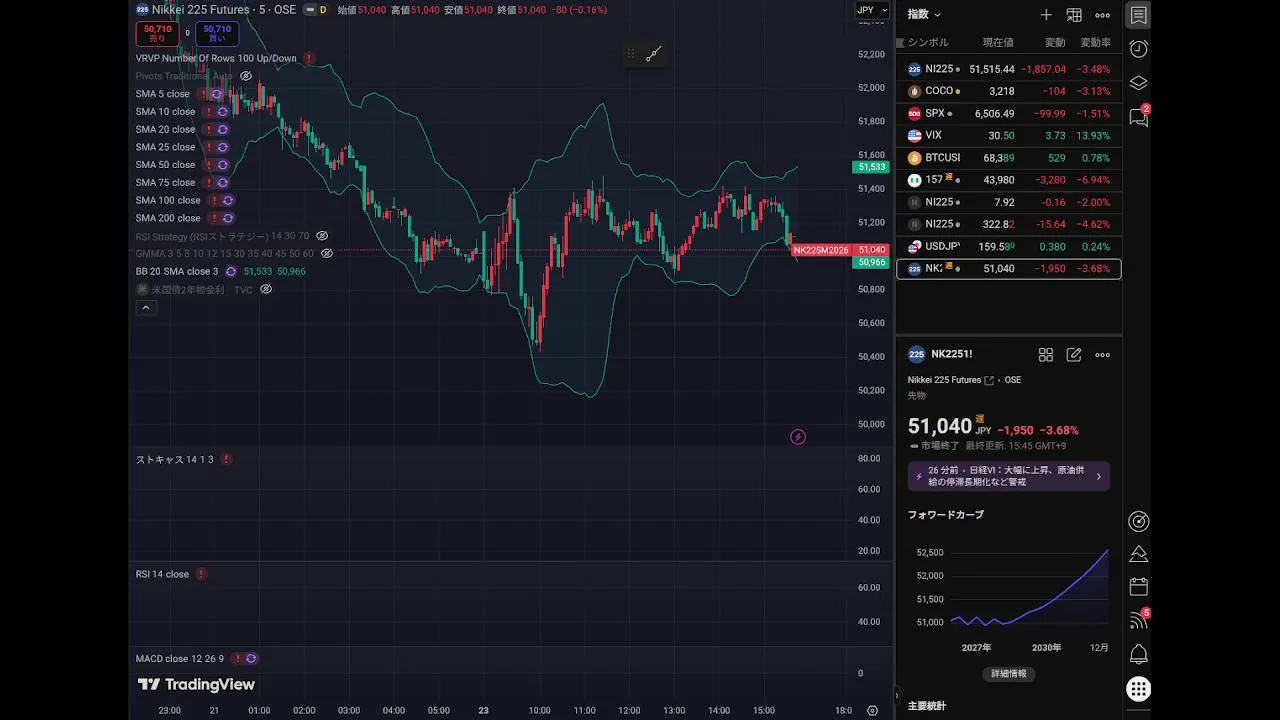Open the news feed broadcast icon
This screenshot has height=720, width=1280.
click(1138, 620)
